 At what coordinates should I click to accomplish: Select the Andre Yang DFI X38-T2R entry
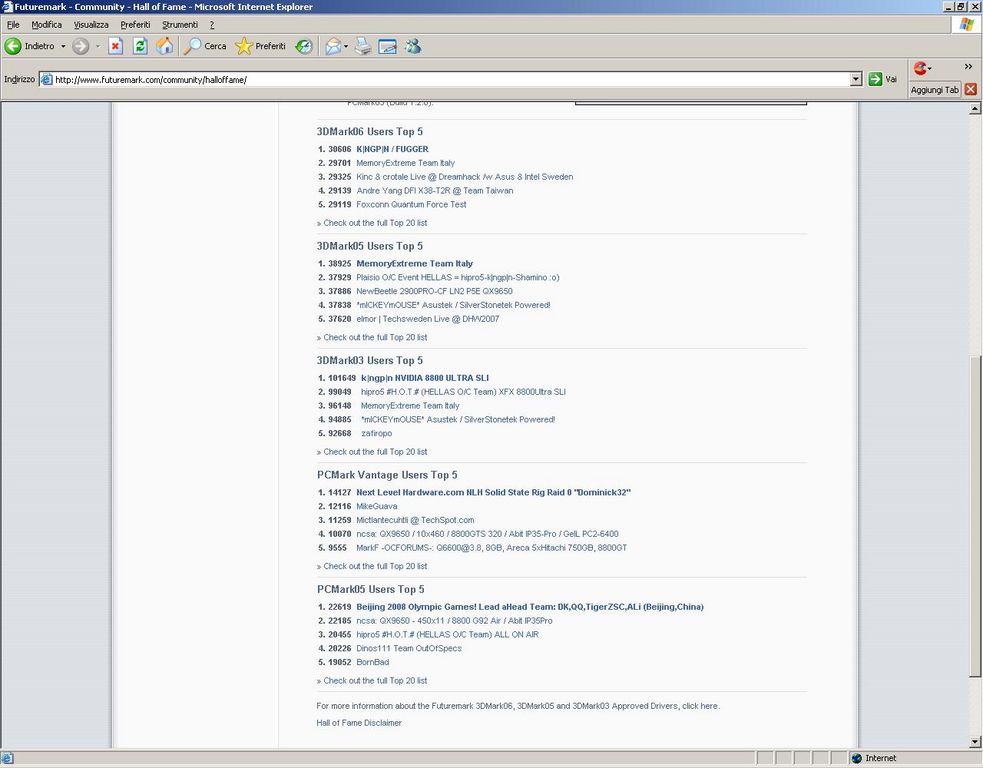click(435, 191)
